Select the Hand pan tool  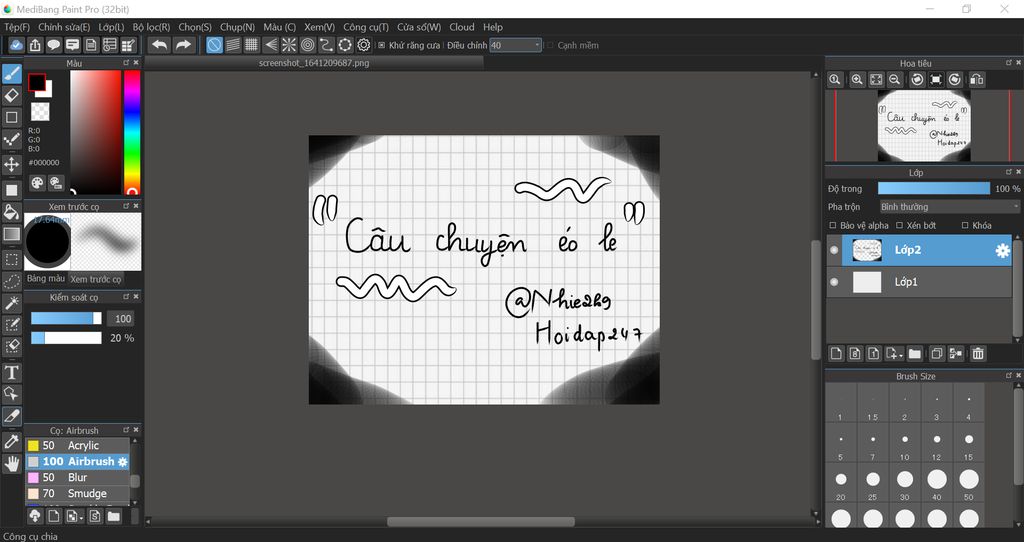click(x=12, y=464)
